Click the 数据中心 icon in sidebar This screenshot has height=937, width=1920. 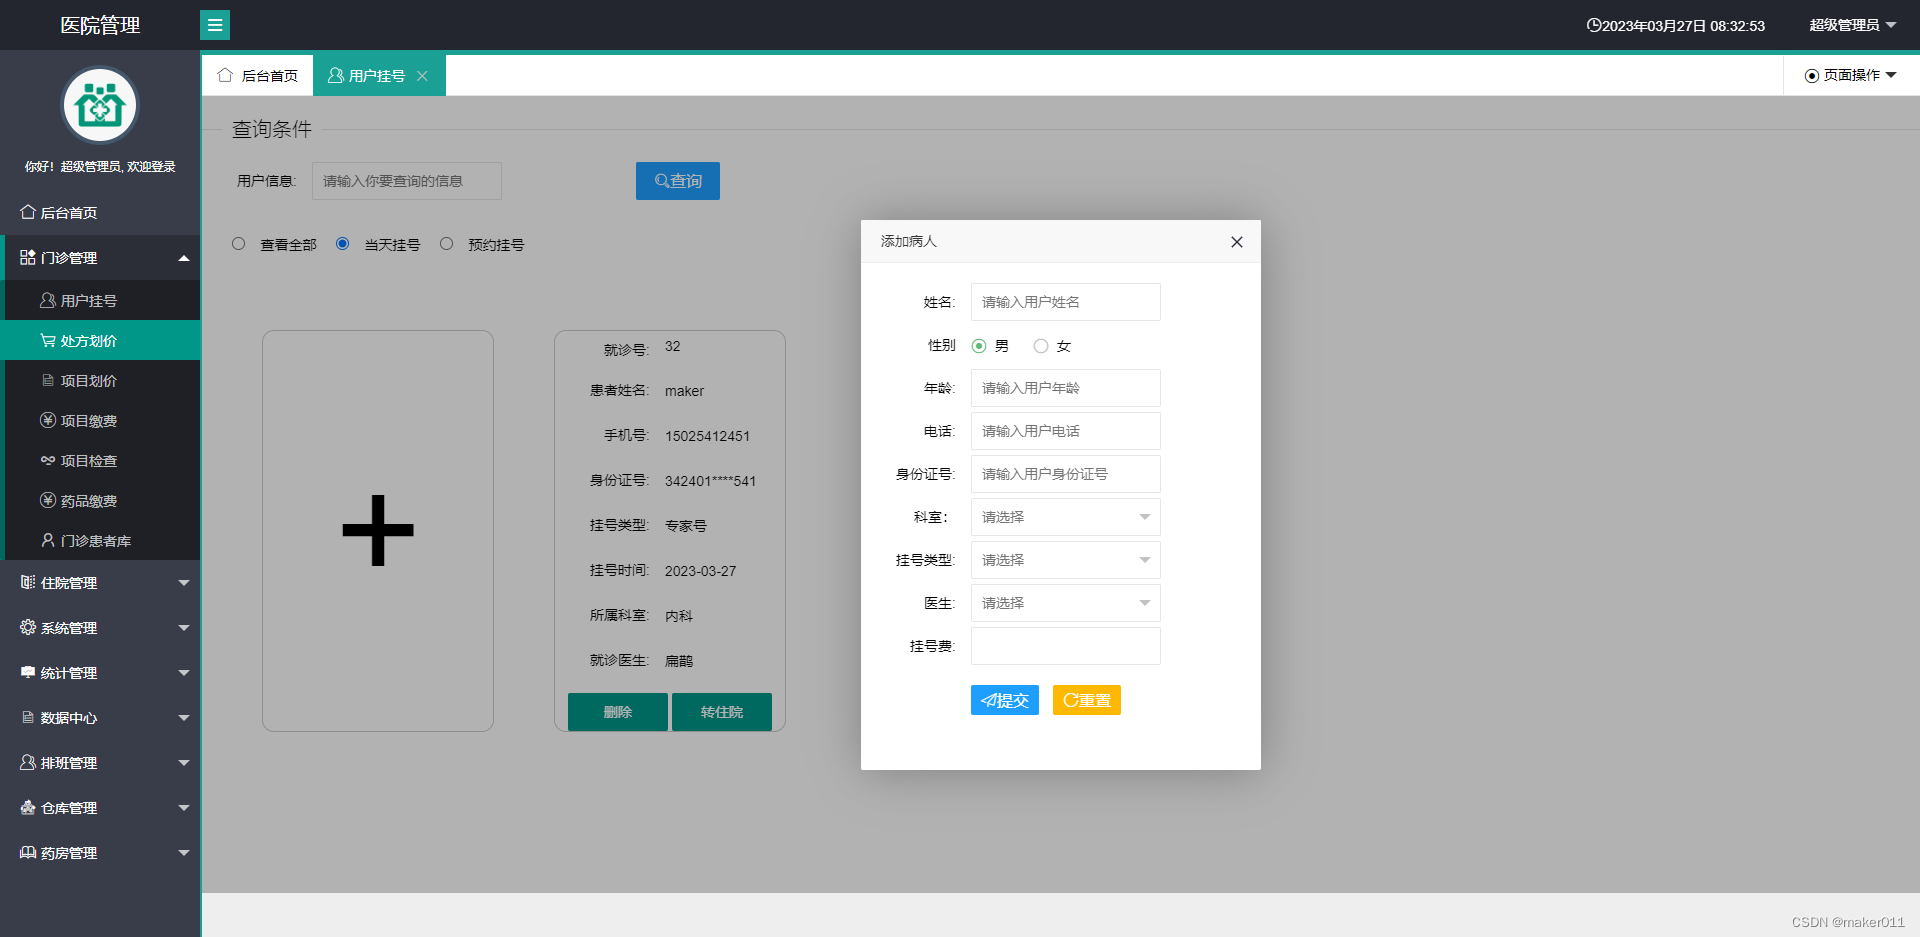[x=28, y=717]
